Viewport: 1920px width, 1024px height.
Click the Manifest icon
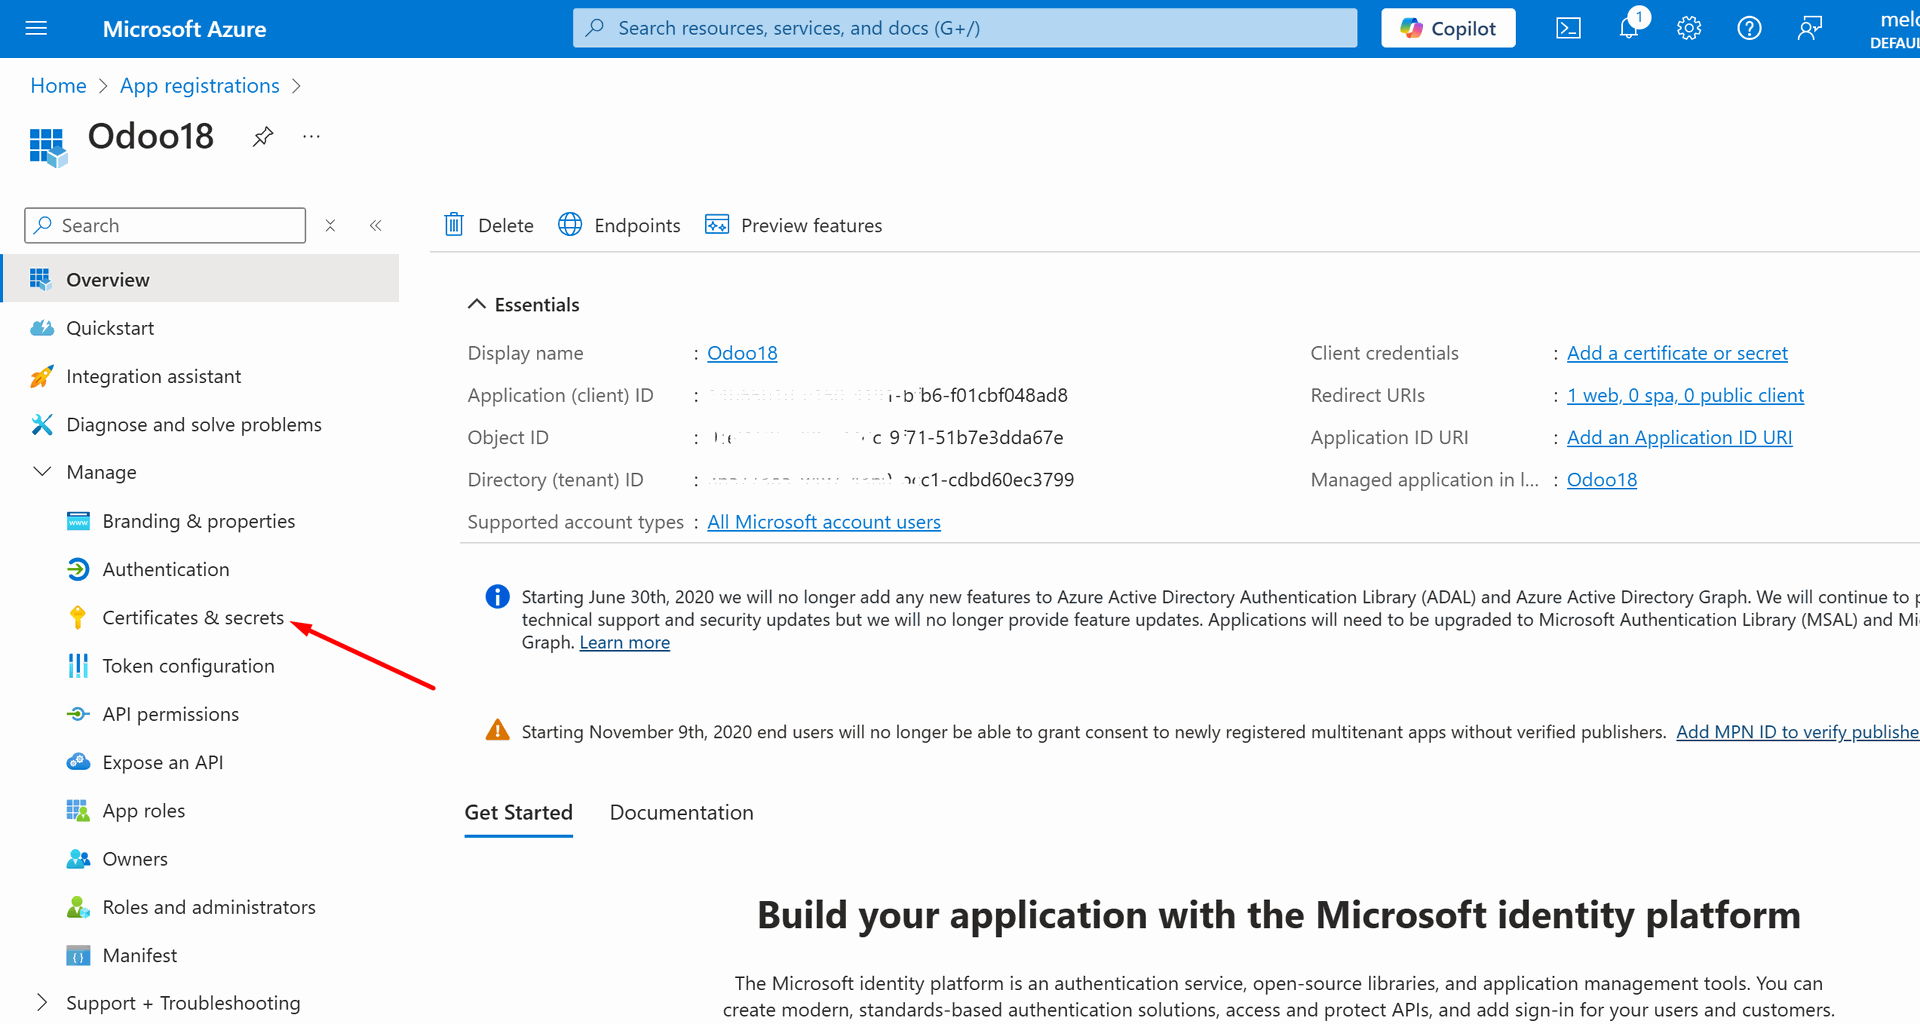click(78, 955)
